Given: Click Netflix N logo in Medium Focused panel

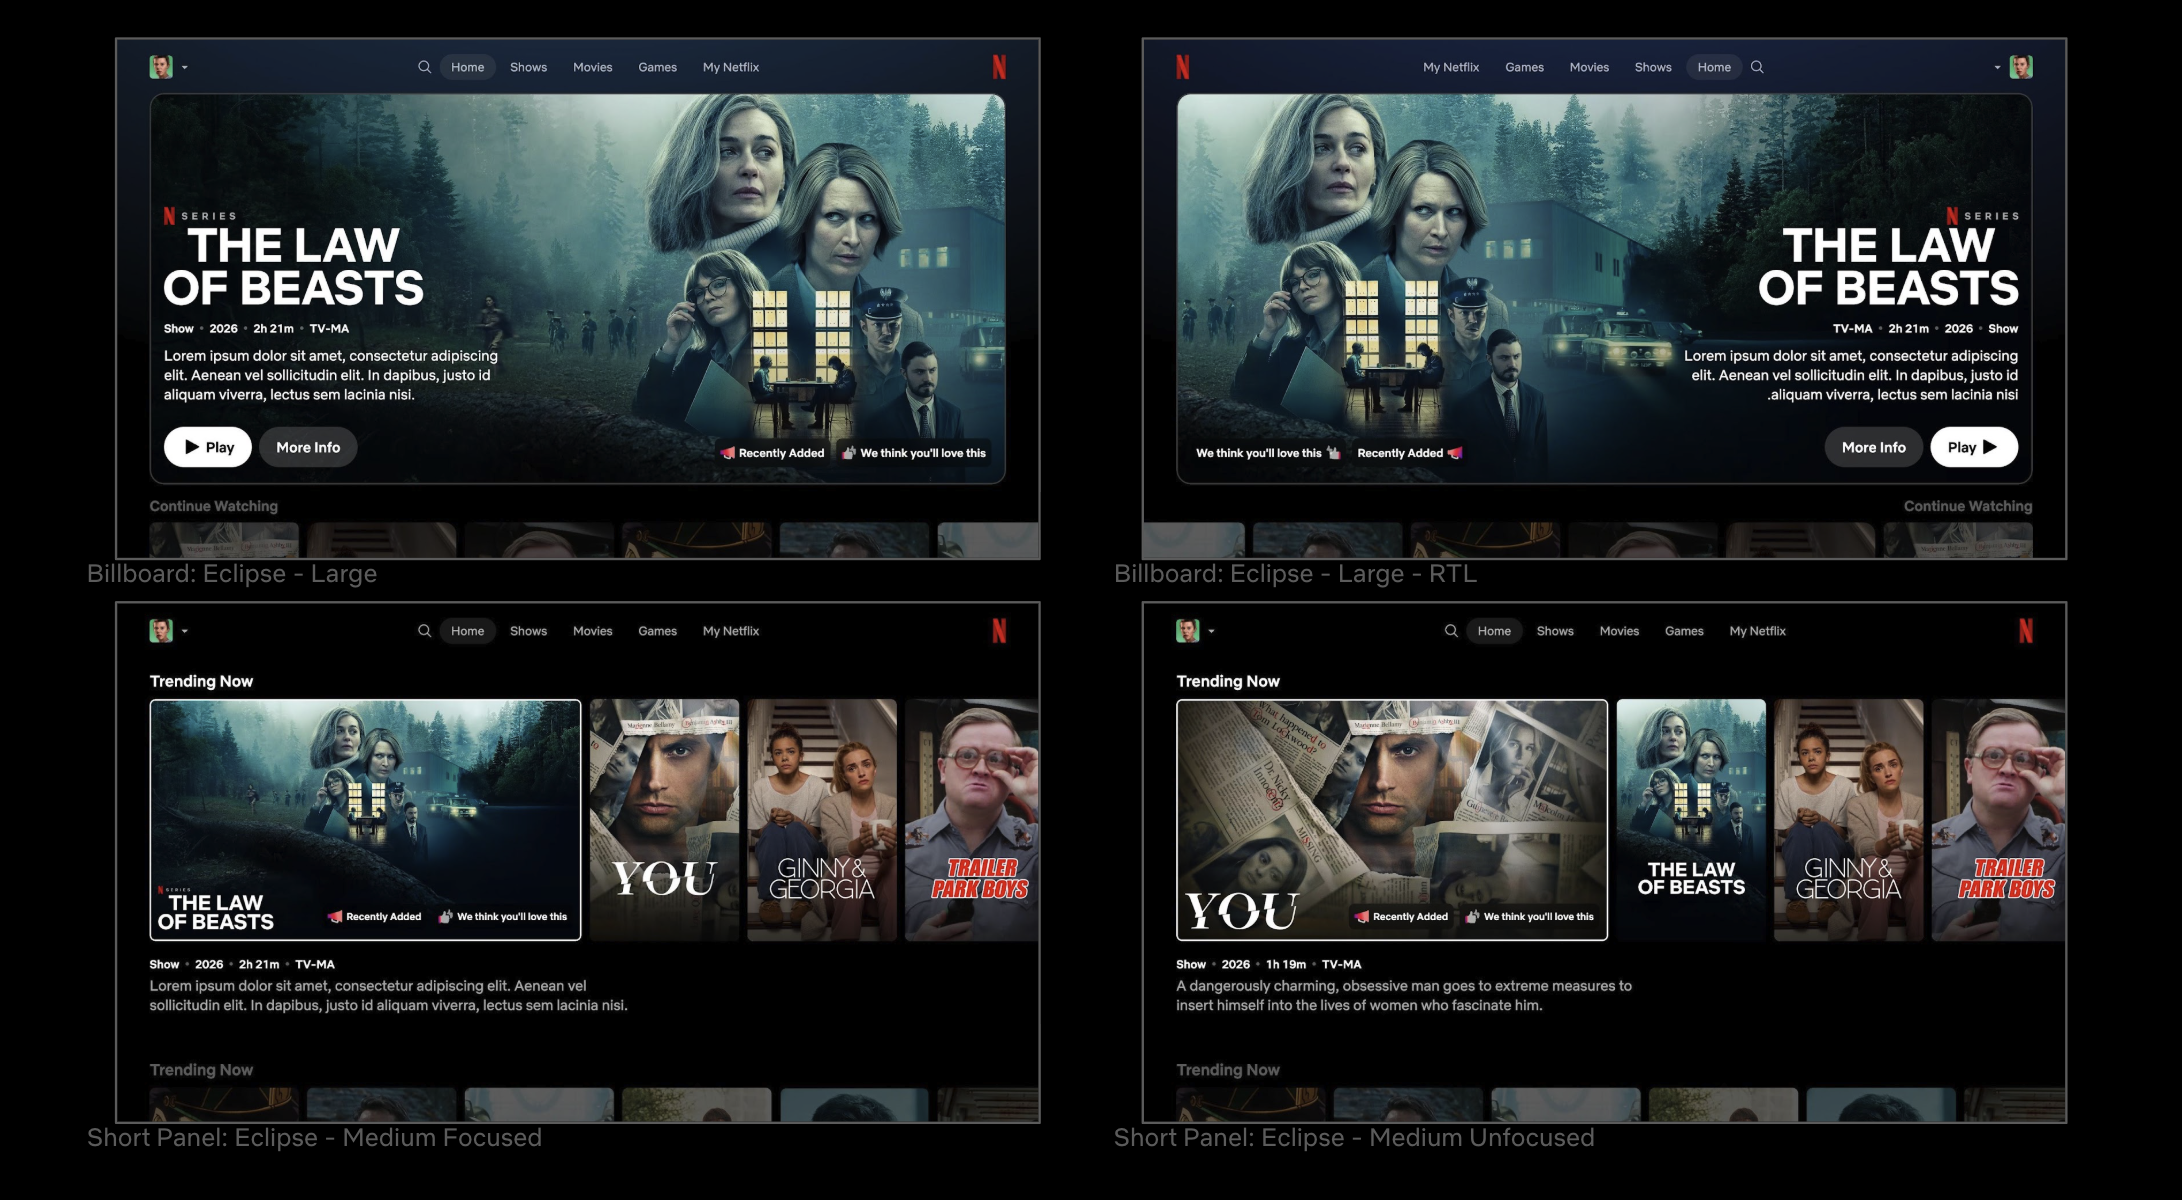Looking at the screenshot, I should pyautogui.click(x=999, y=631).
